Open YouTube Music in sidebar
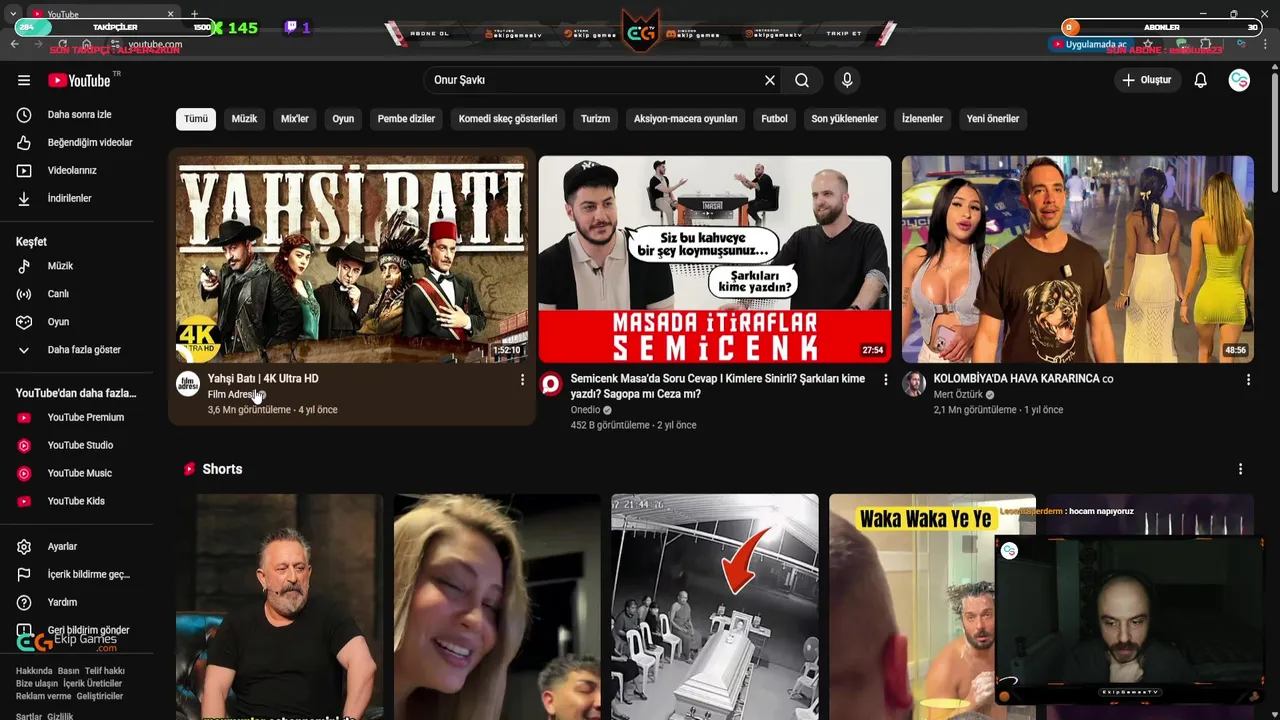This screenshot has width=1280, height=720. (x=80, y=474)
